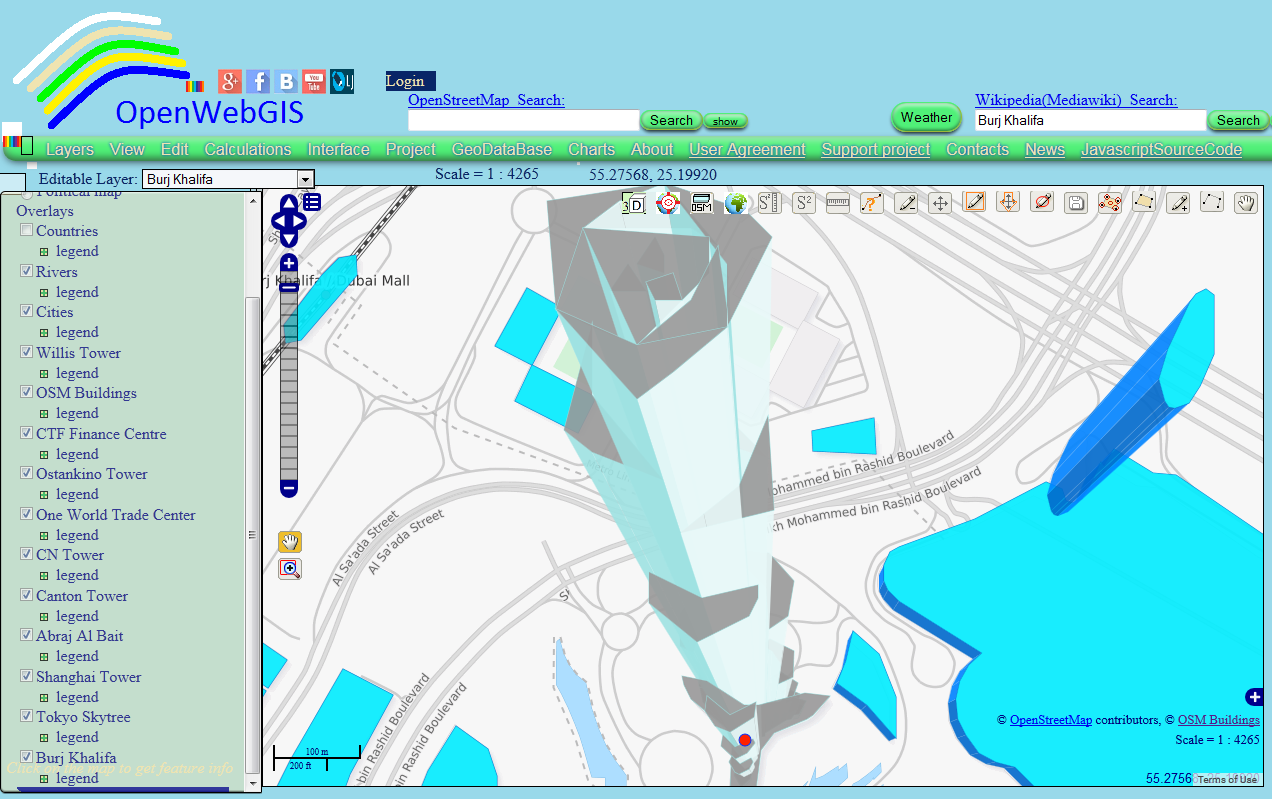The width and height of the screenshot is (1272, 799).
Task: Open the measure distance ruler tool
Action: tap(838, 202)
